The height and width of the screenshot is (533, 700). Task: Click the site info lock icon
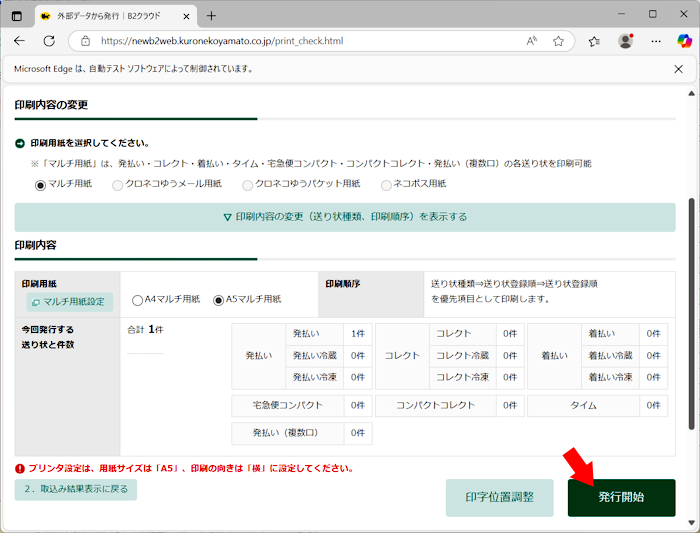pyautogui.click(x=85, y=41)
